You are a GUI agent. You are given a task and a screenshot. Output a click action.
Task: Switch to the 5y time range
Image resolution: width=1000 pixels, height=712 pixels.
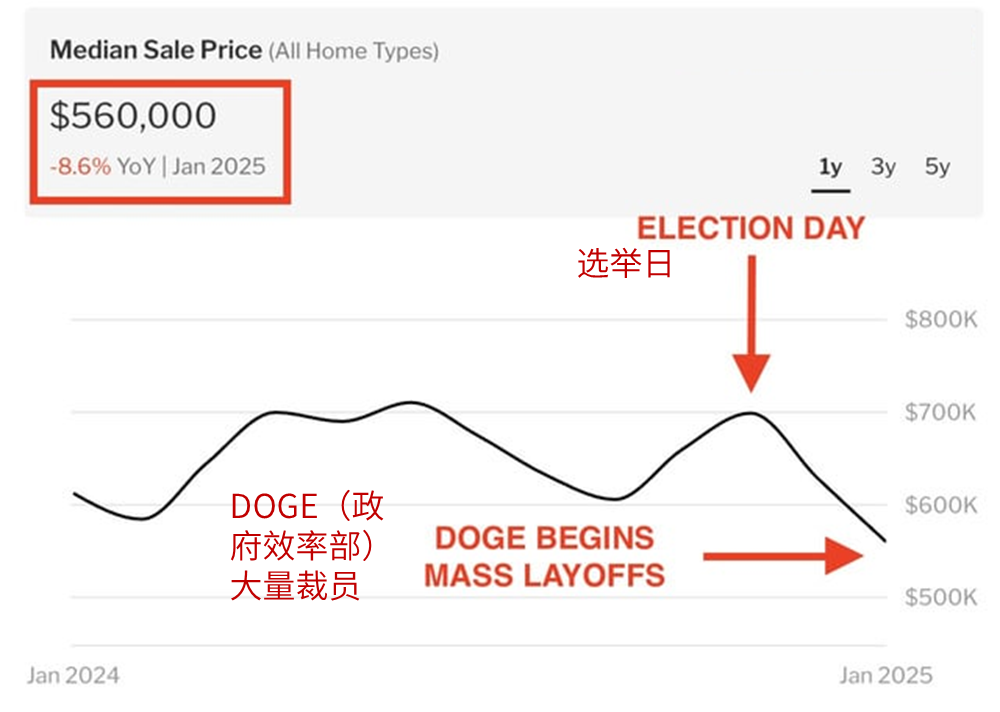(938, 167)
